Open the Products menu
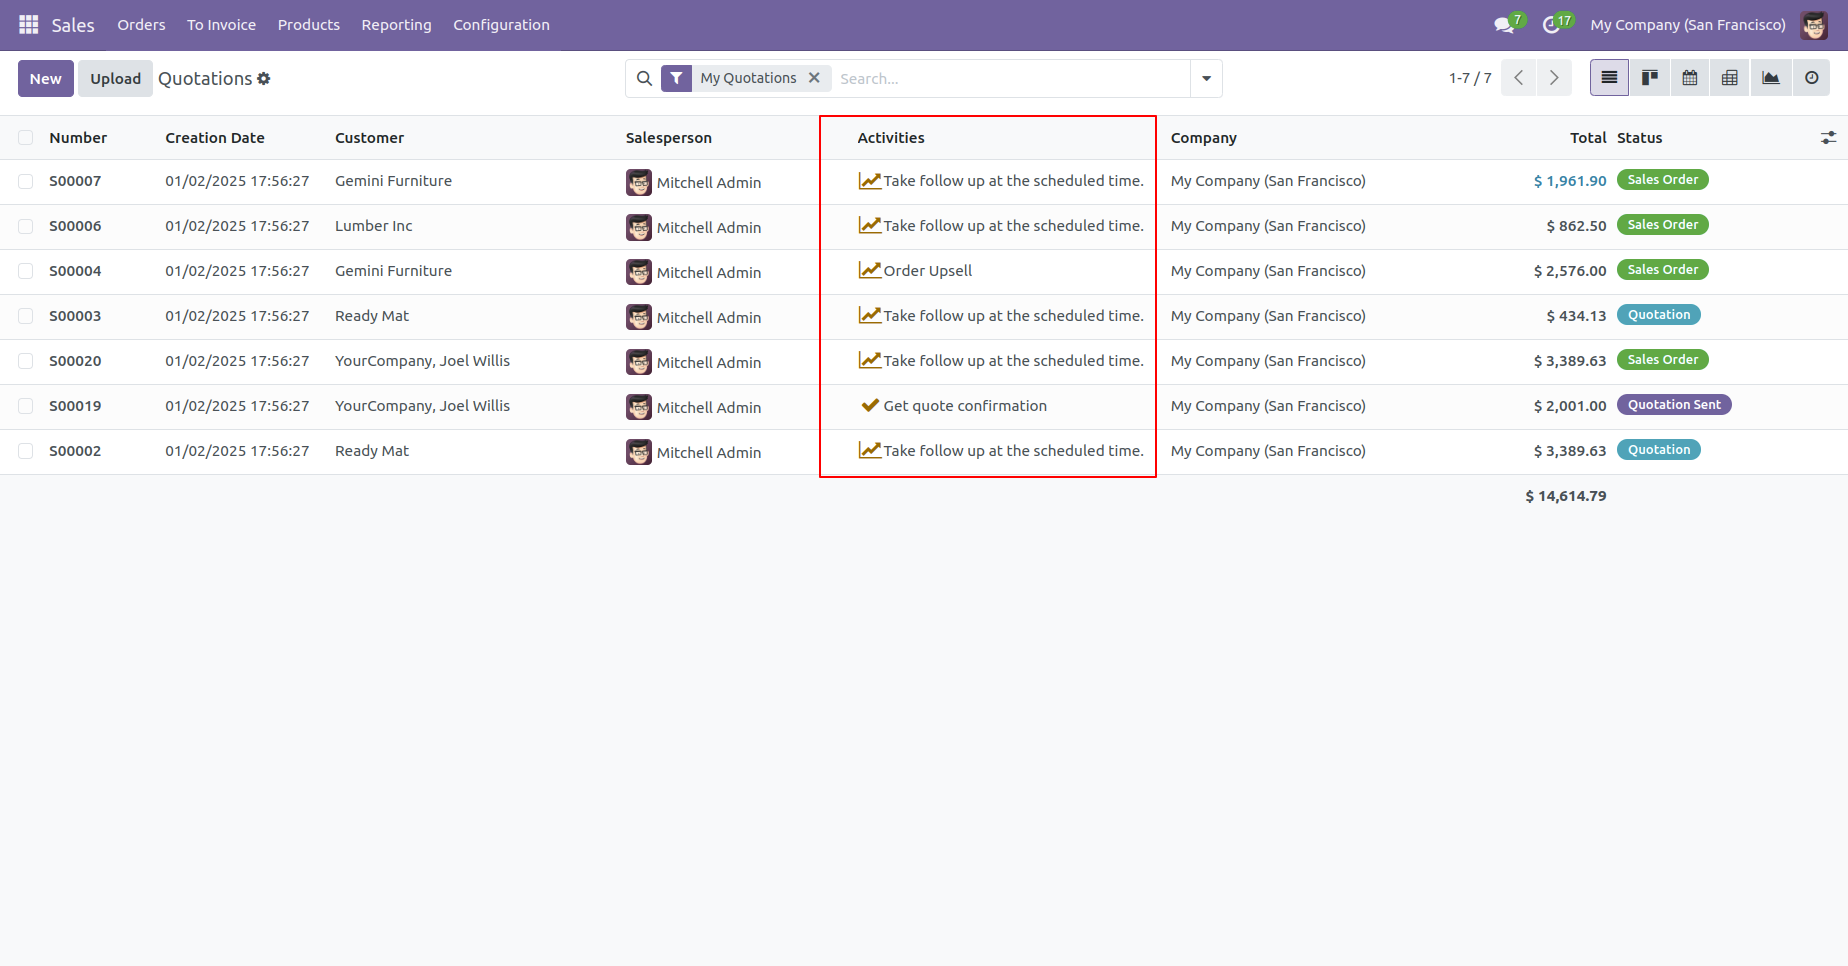The image size is (1848, 966). [309, 25]
